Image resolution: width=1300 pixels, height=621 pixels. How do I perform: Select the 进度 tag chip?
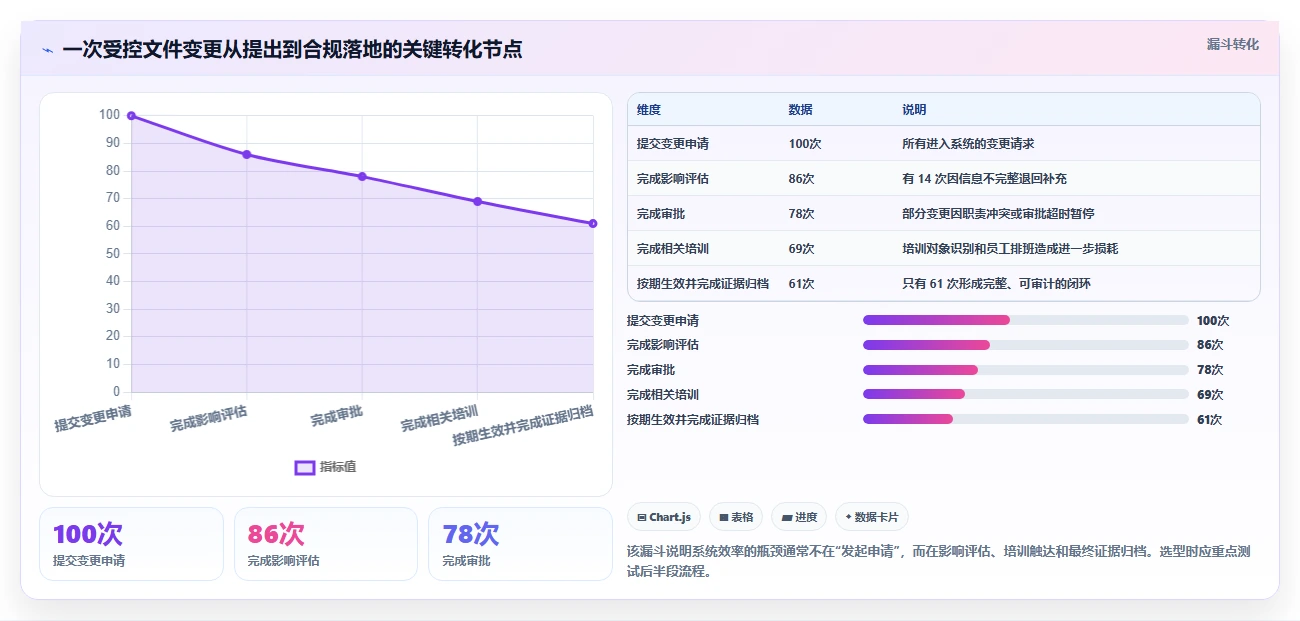tap(799, 517)
